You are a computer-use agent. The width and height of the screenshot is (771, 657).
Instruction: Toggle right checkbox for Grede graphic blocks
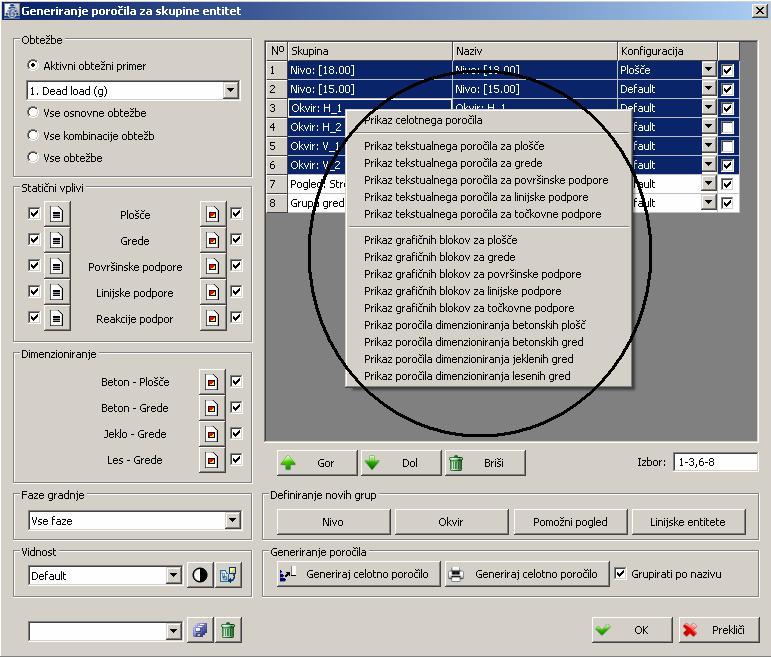click(x=237, y=239)
